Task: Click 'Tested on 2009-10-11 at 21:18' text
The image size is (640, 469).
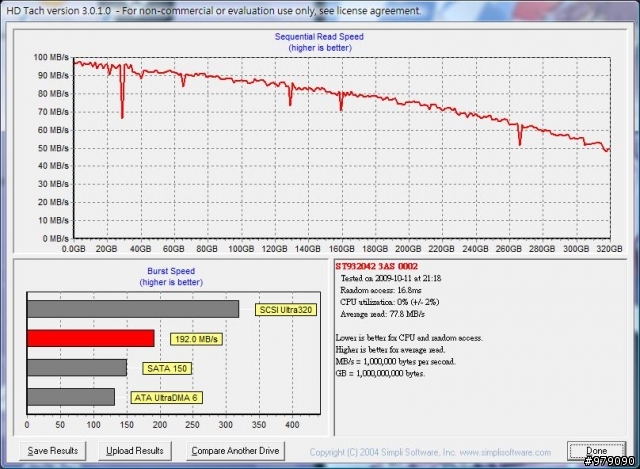Action: pyautogui.click(x=391, y=278)
